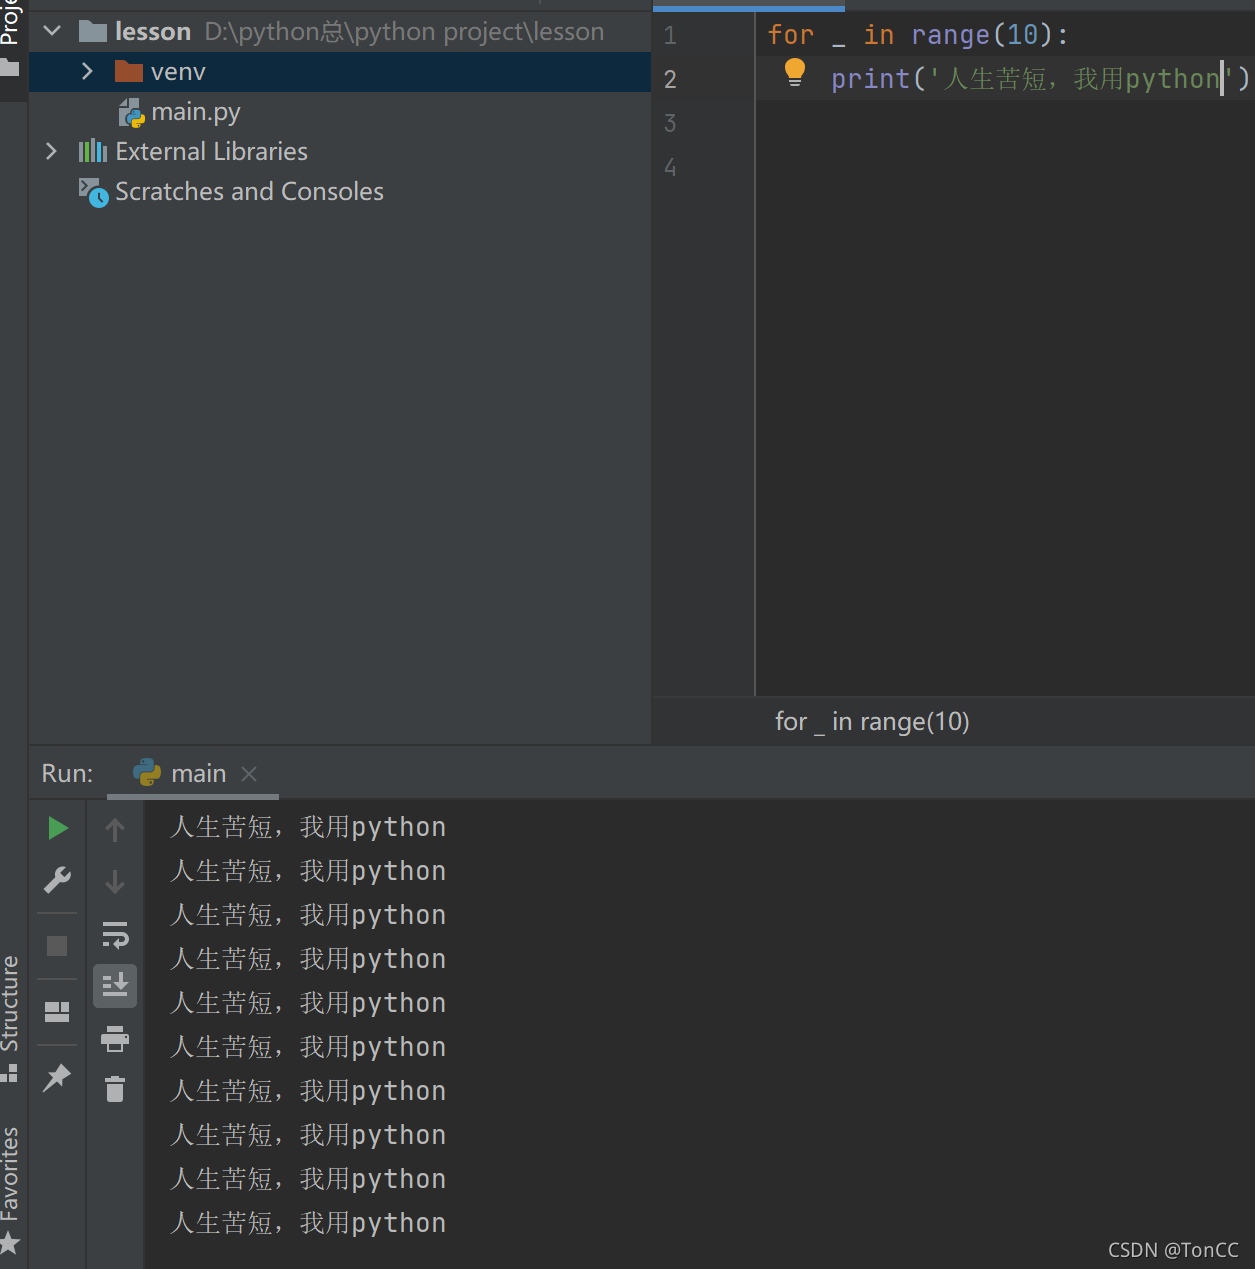Screen dimensions: 1255x1269
Task: Click the yellow lightbulb intention icon
Action: [x=795, y=72]
